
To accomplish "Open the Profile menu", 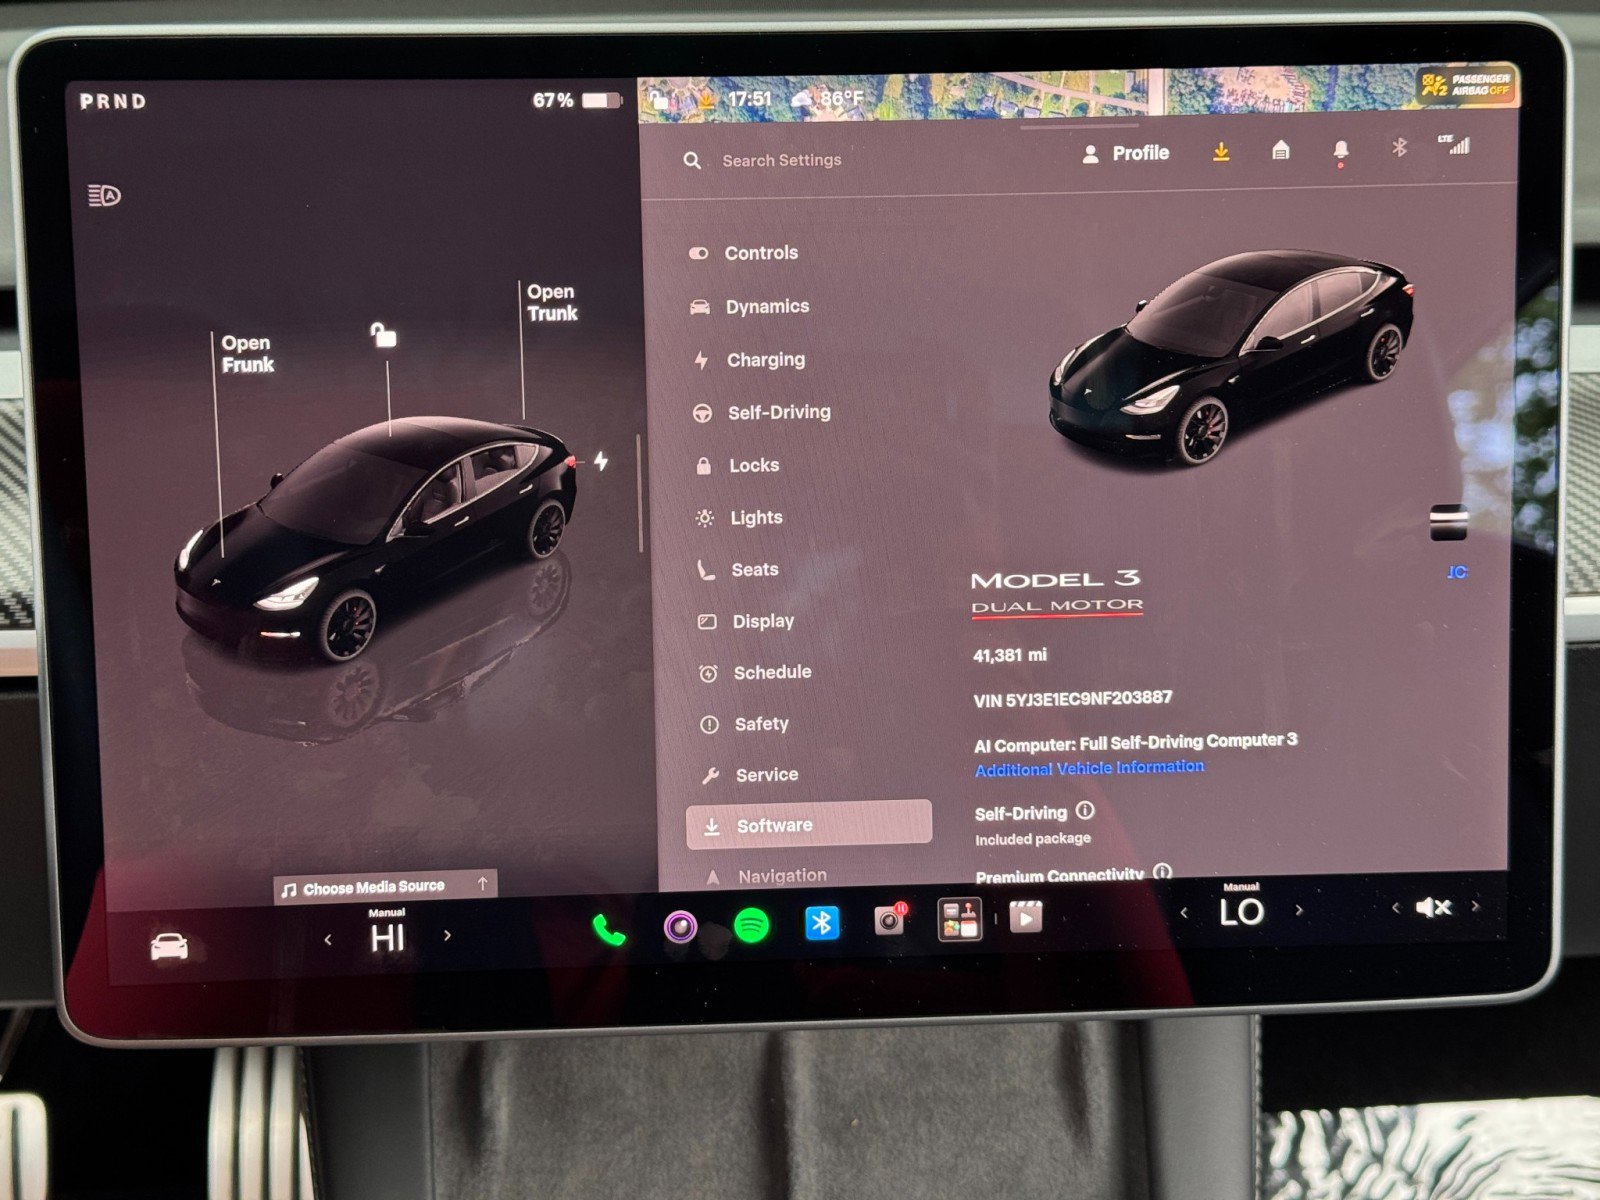I will tap(1127, 153).
